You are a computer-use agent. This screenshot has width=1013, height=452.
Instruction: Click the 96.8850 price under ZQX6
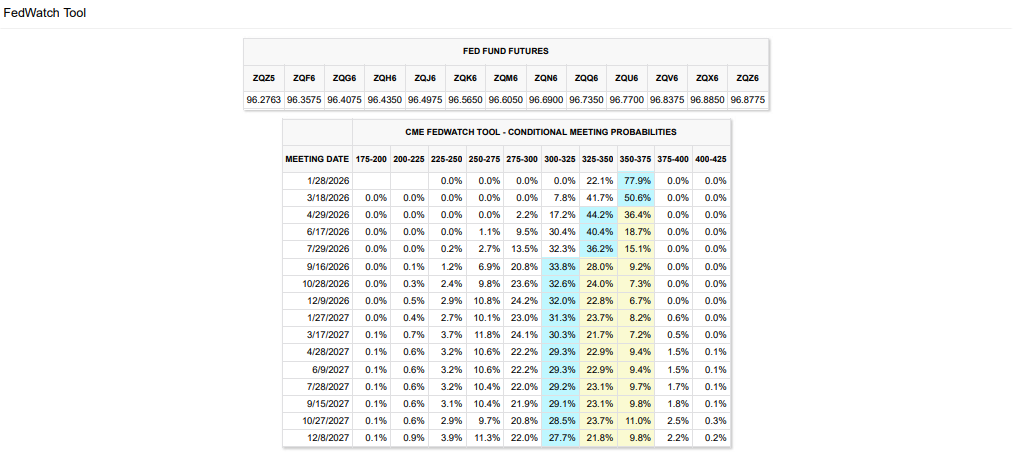coord(707,99)
